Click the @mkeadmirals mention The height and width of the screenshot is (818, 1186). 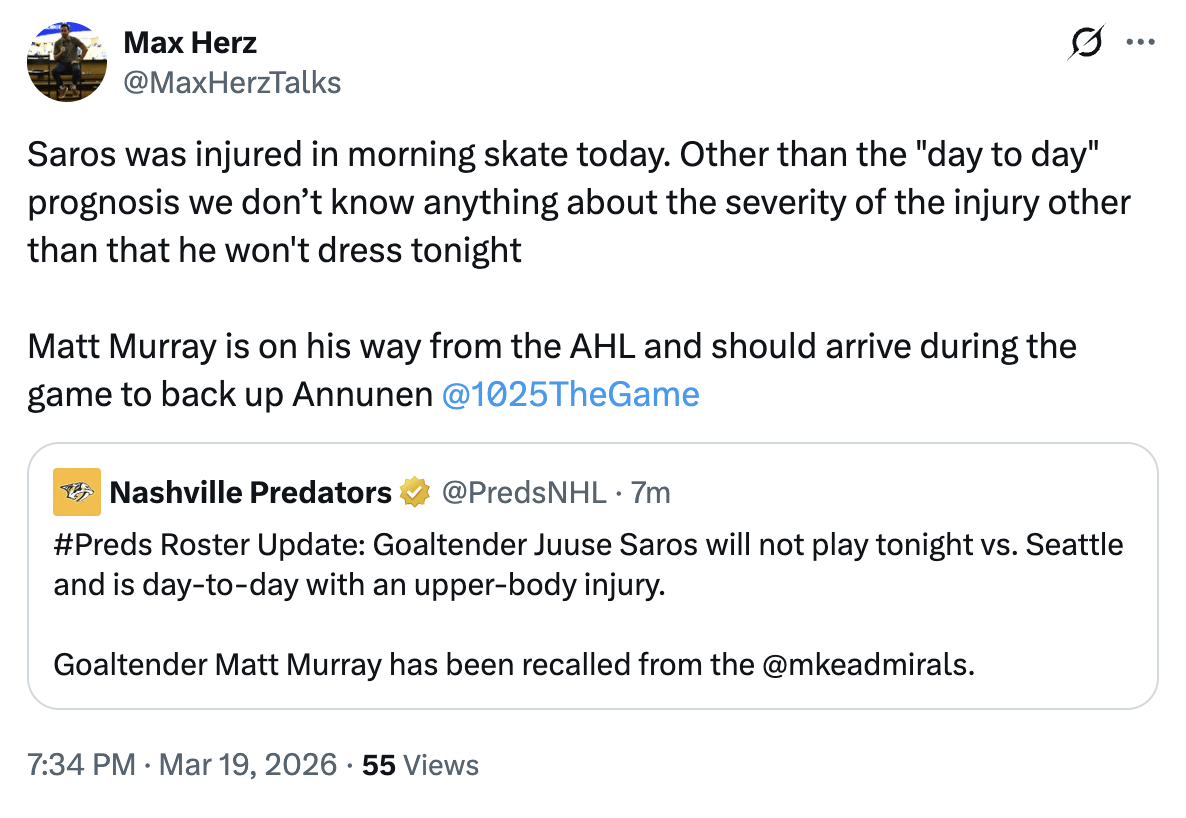(x=867, y=665)
